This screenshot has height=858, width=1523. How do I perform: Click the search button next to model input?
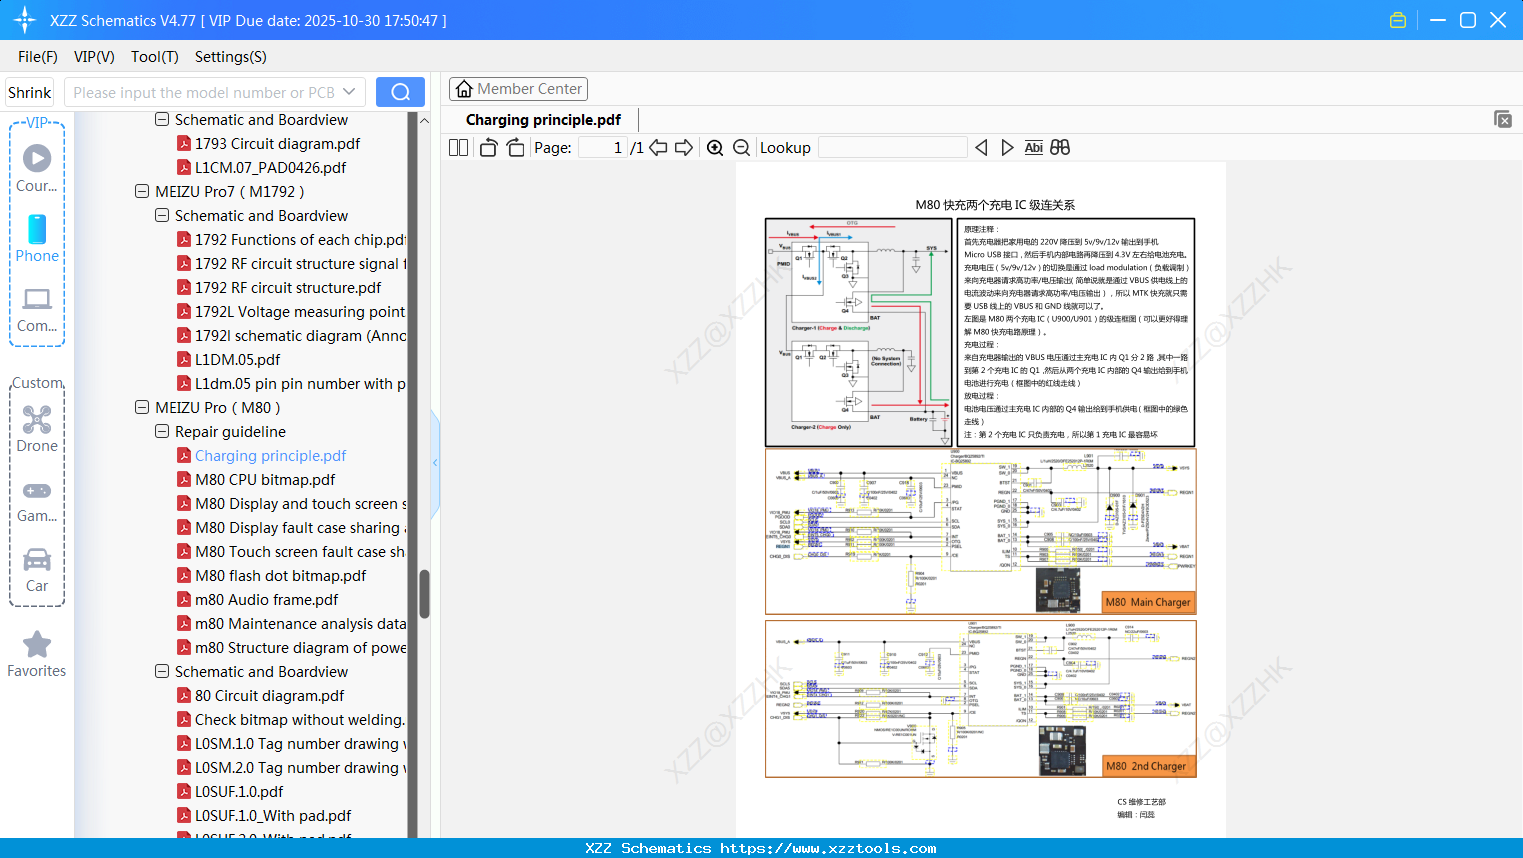pyautogui.click(x=400, y=92)
